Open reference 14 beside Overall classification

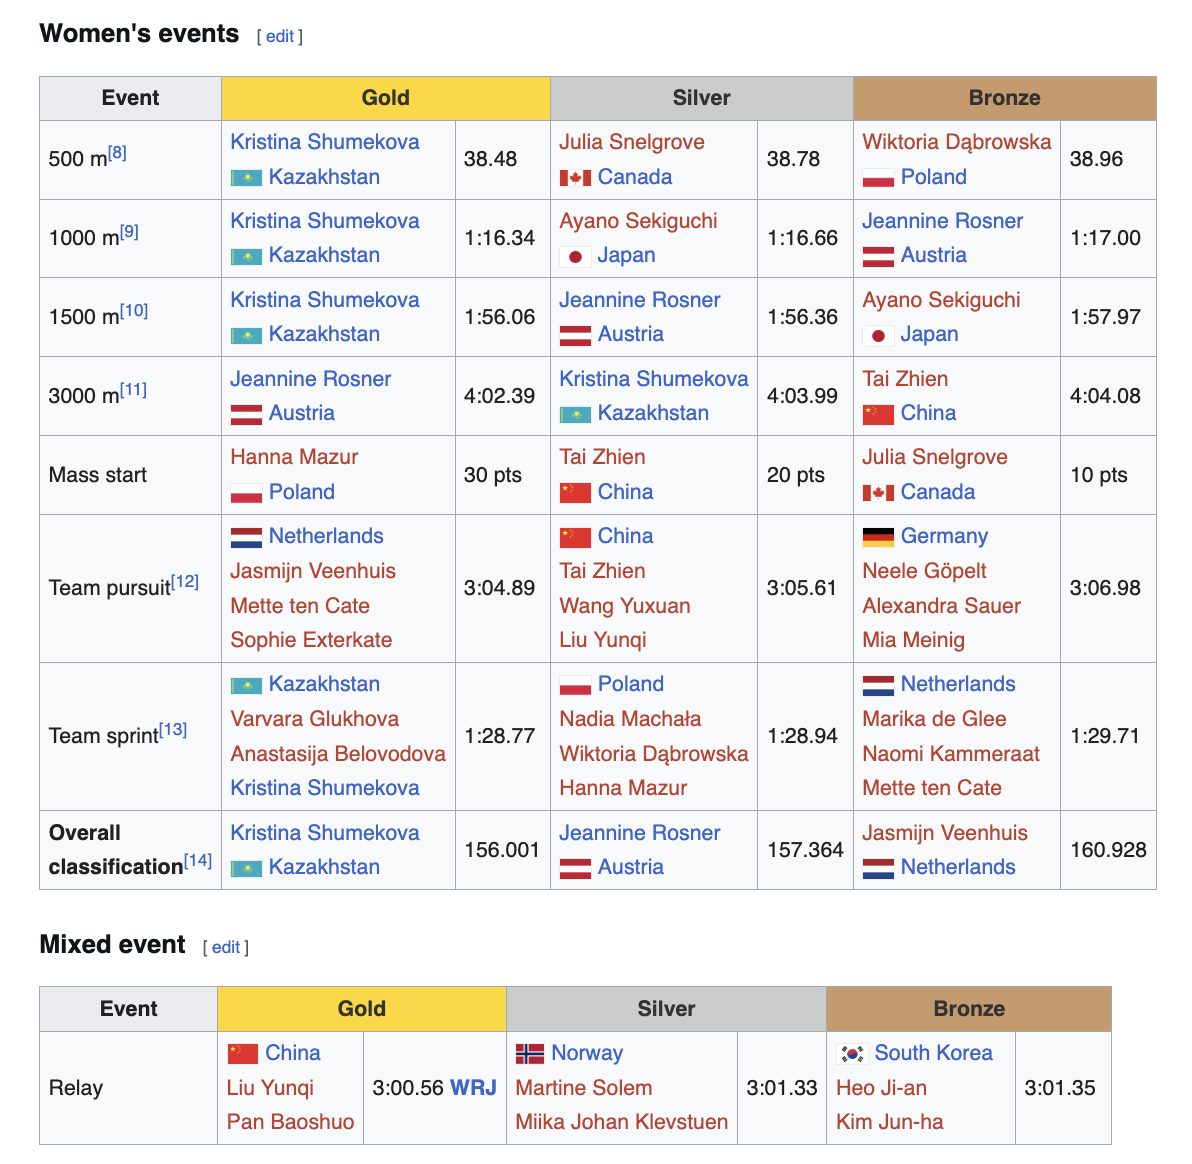pos(197,860)
